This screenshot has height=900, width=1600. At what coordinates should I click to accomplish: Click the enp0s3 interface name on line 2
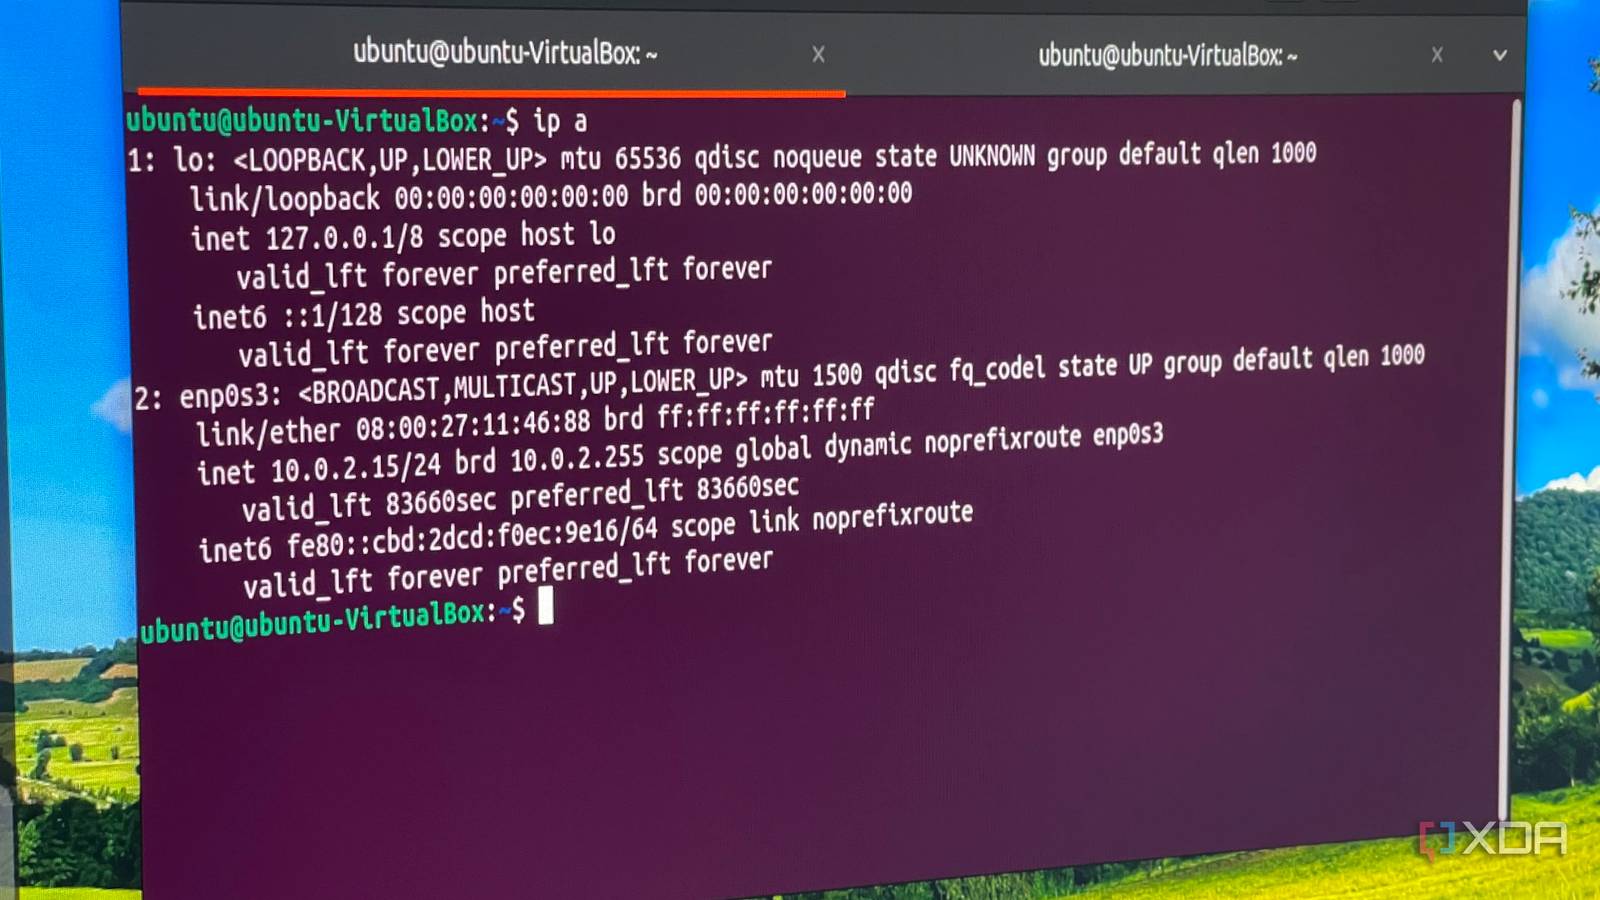(230, 396)
